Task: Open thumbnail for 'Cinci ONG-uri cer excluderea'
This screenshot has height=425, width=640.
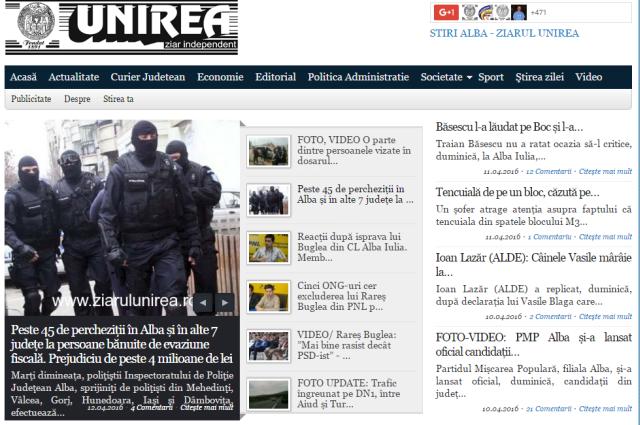Action: (269, 297)
